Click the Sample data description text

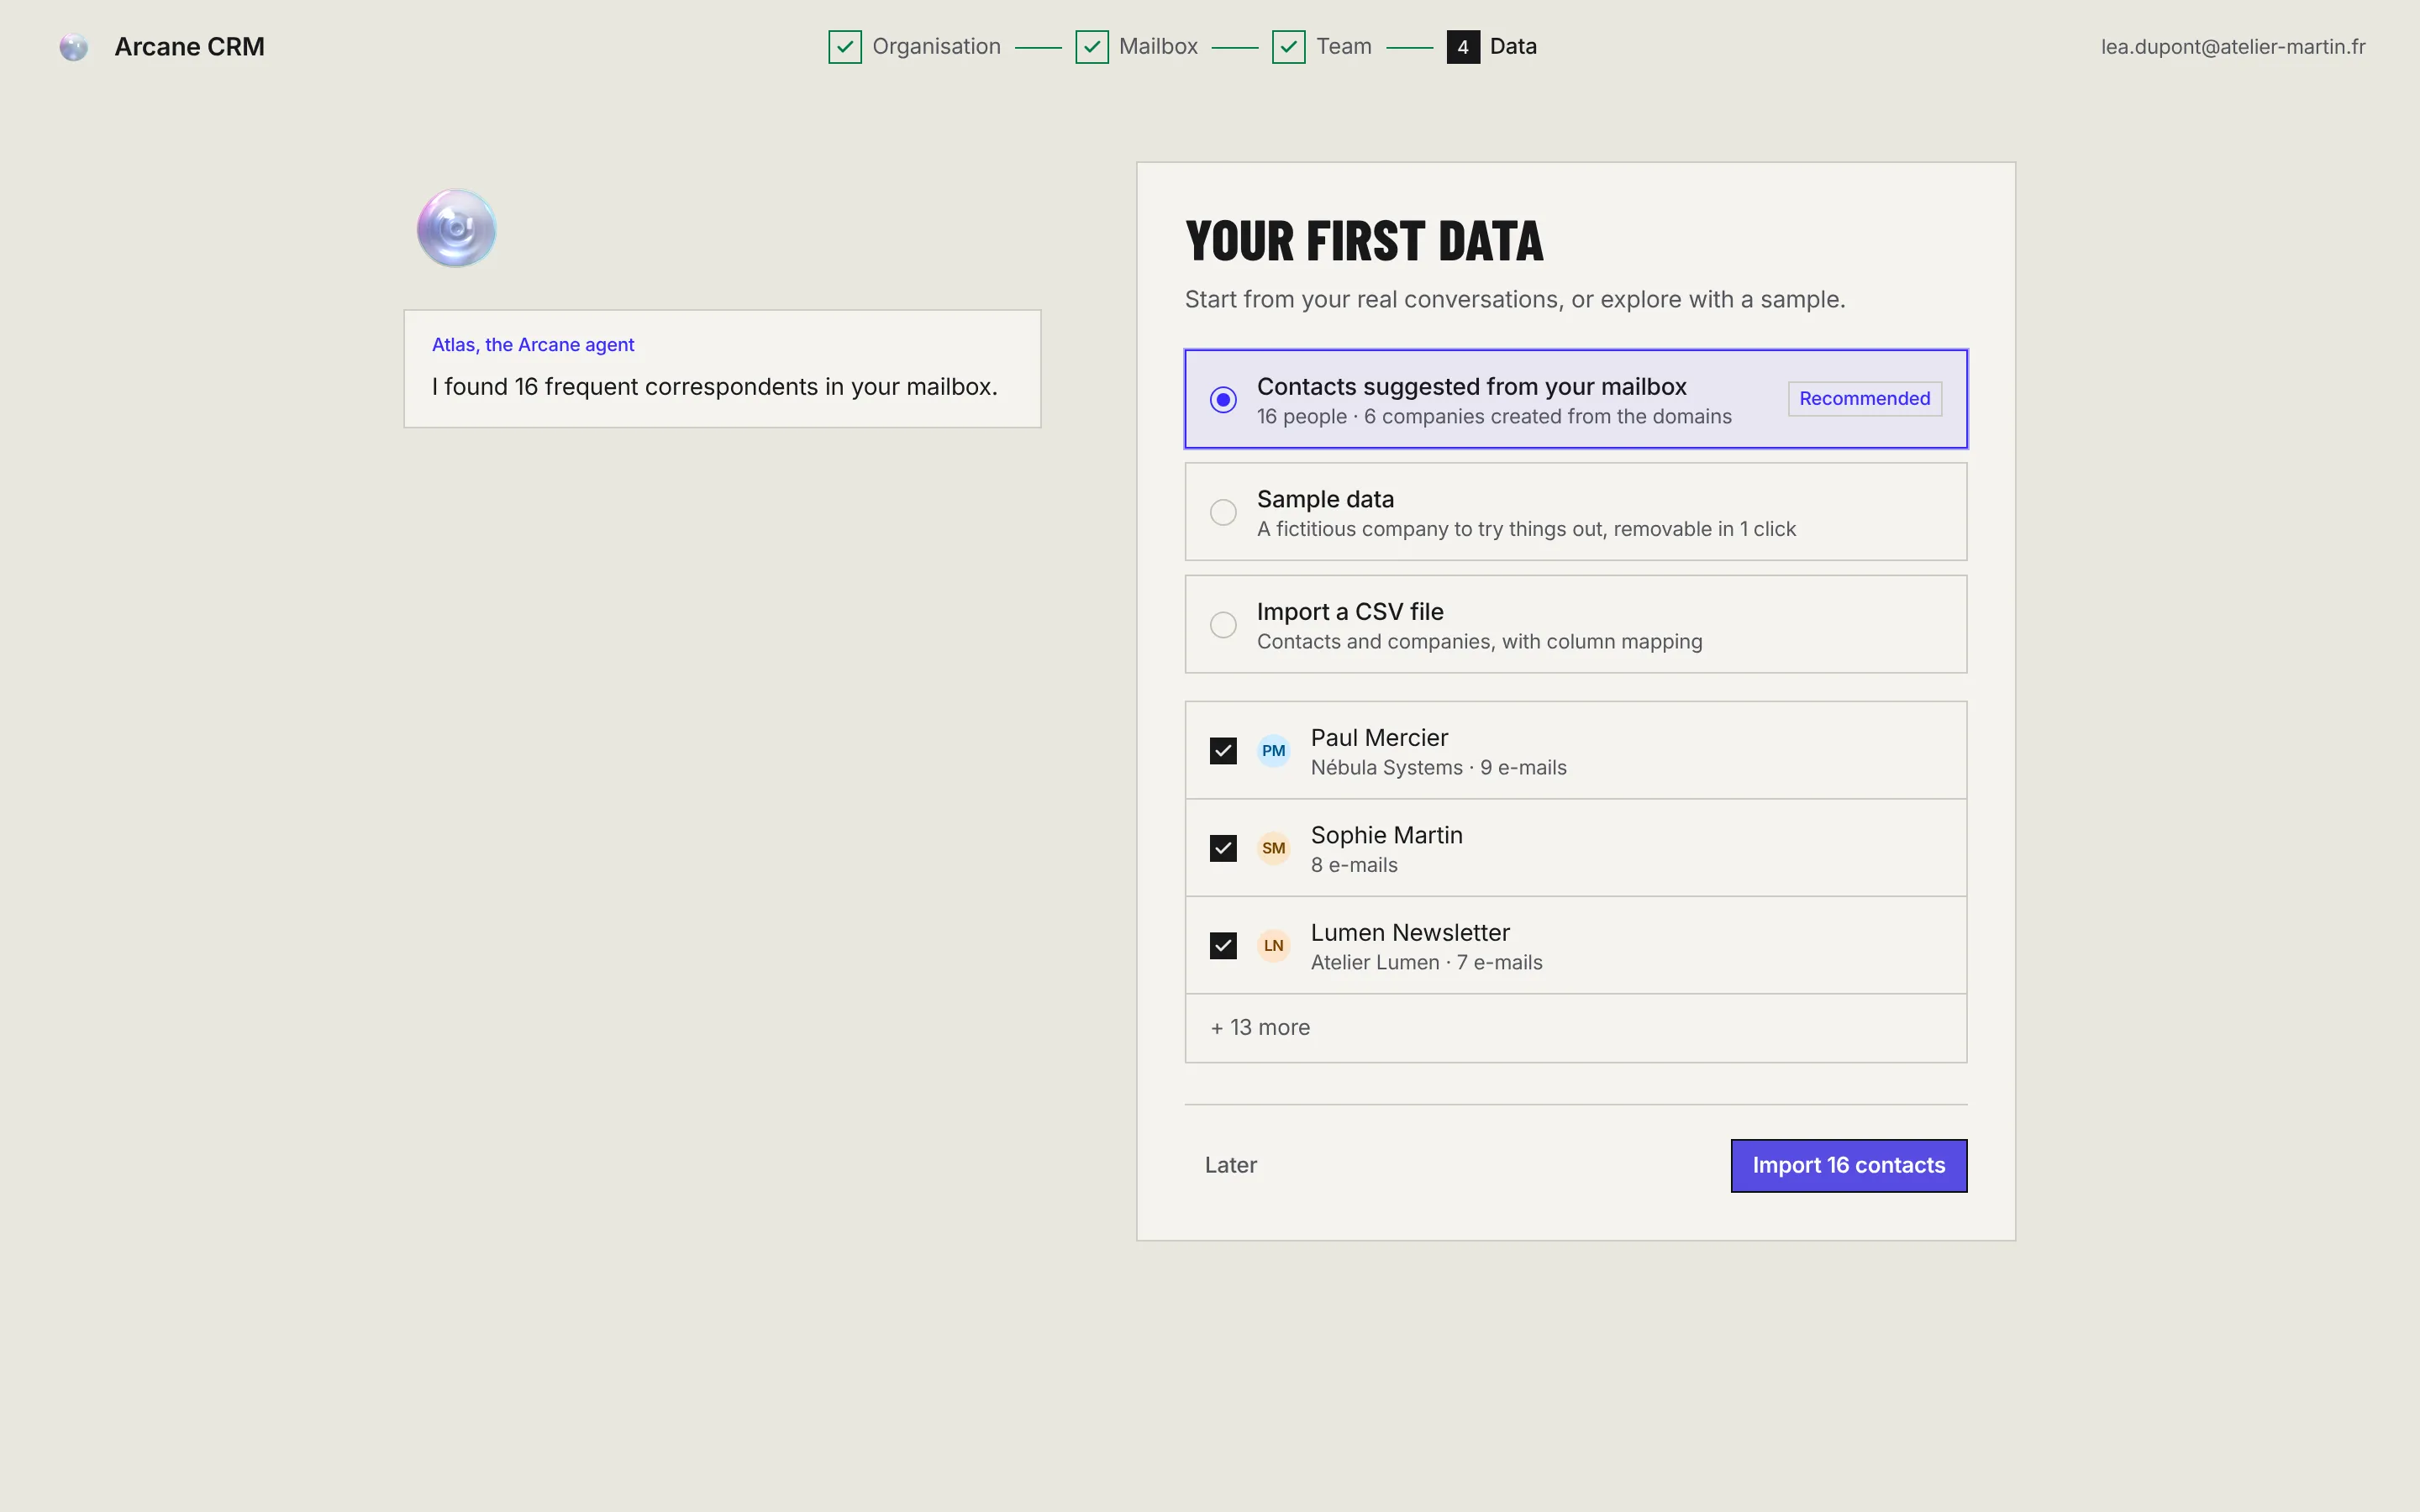[x=1526, y=529]
